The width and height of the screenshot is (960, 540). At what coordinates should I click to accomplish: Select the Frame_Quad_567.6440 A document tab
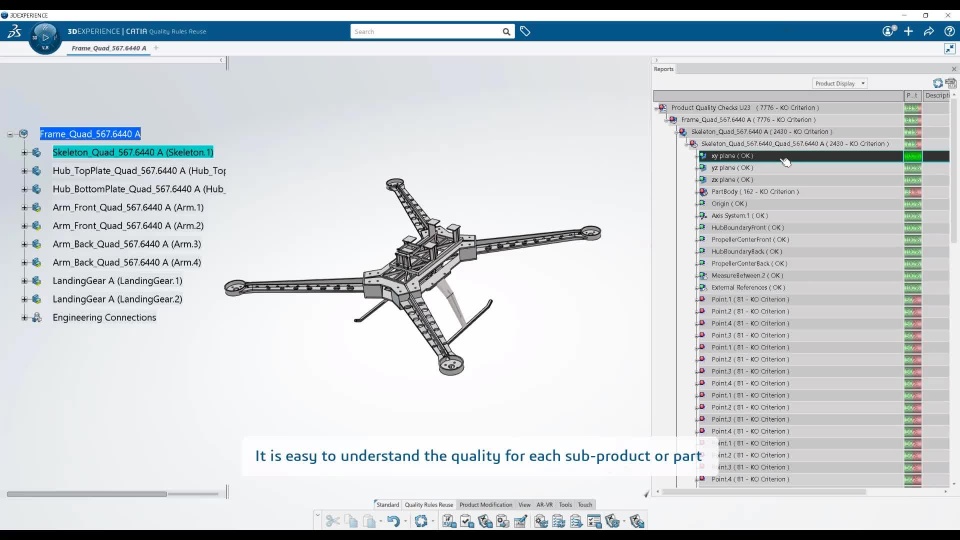tap(108, 48)
